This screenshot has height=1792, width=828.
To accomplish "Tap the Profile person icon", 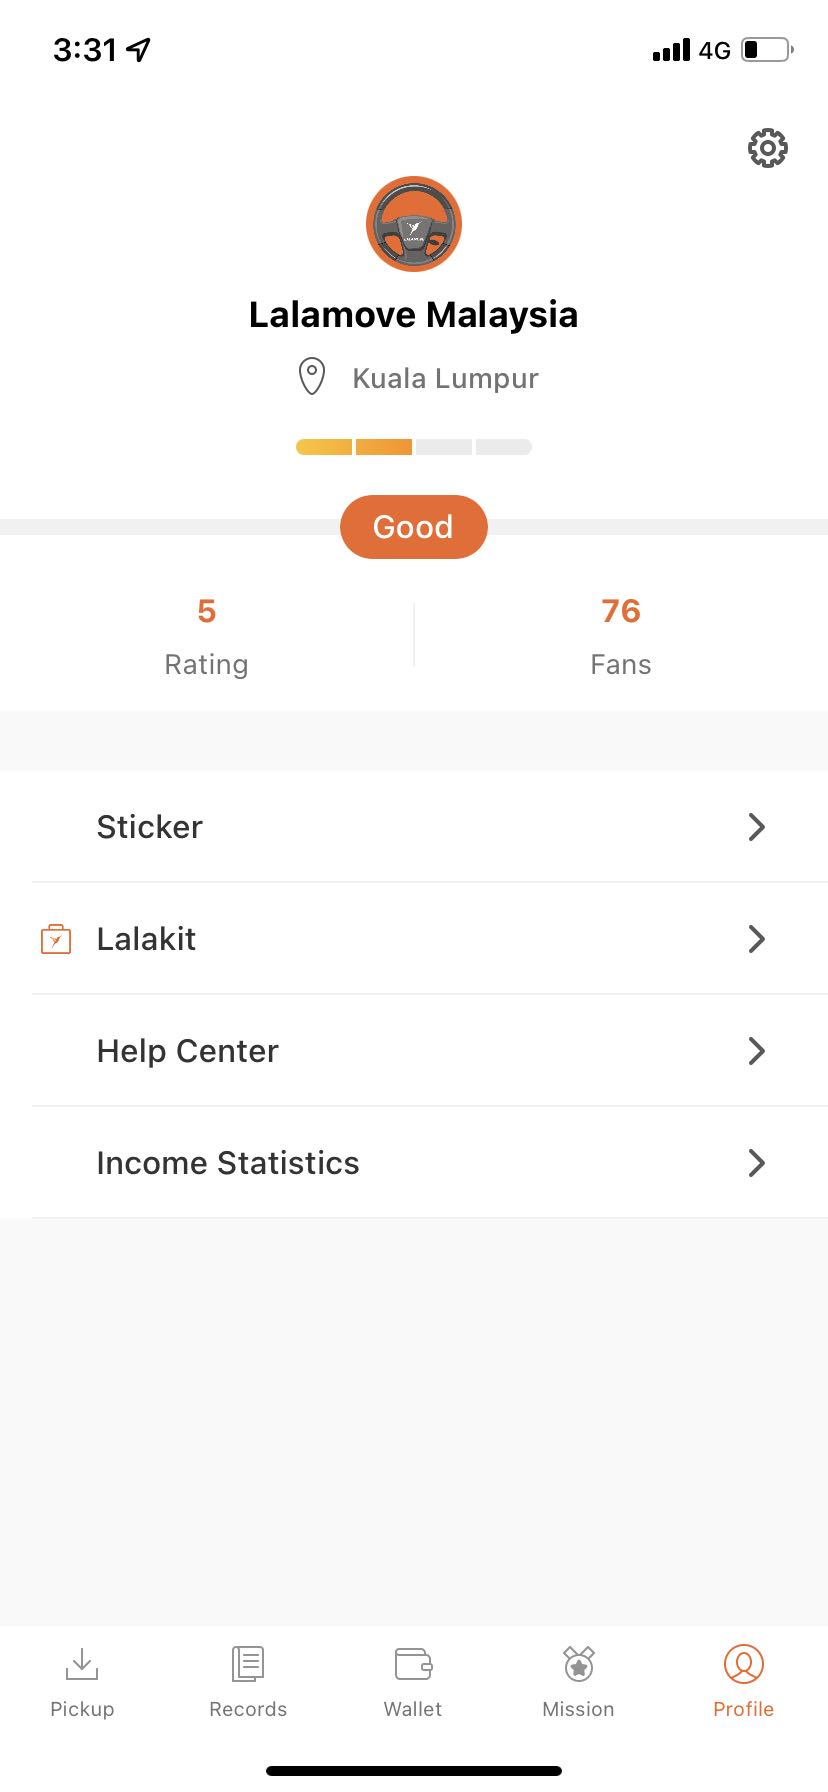I will click(x=744, y=1664).
